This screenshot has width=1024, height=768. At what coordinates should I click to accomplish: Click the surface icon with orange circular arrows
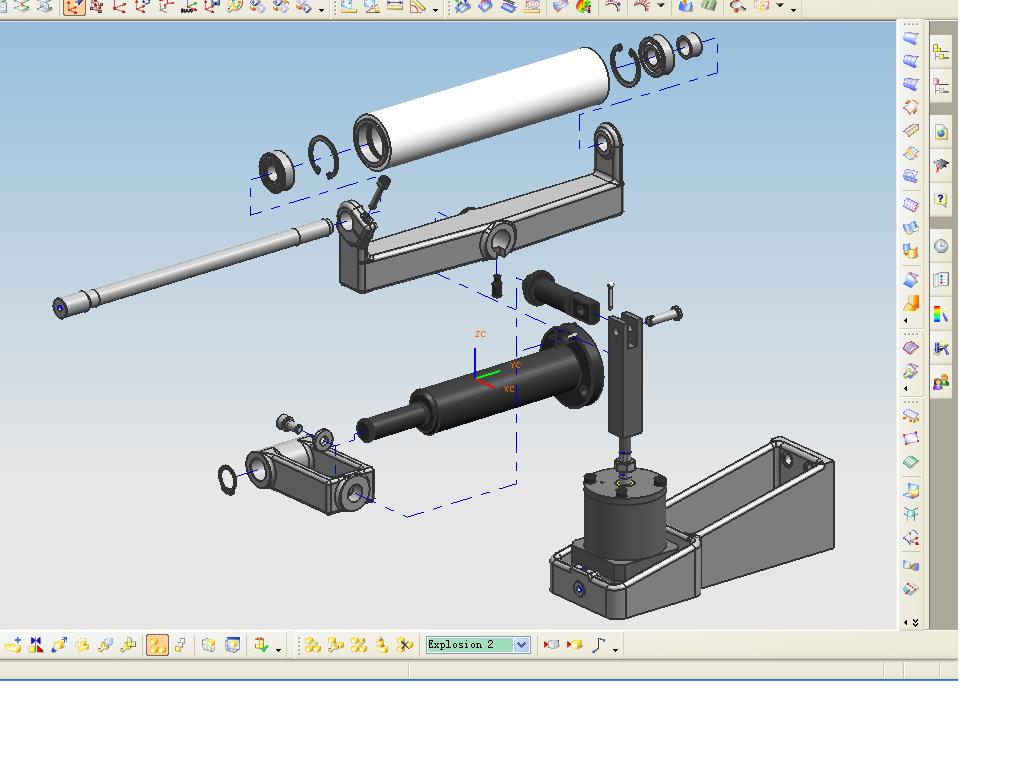point(910,107)
